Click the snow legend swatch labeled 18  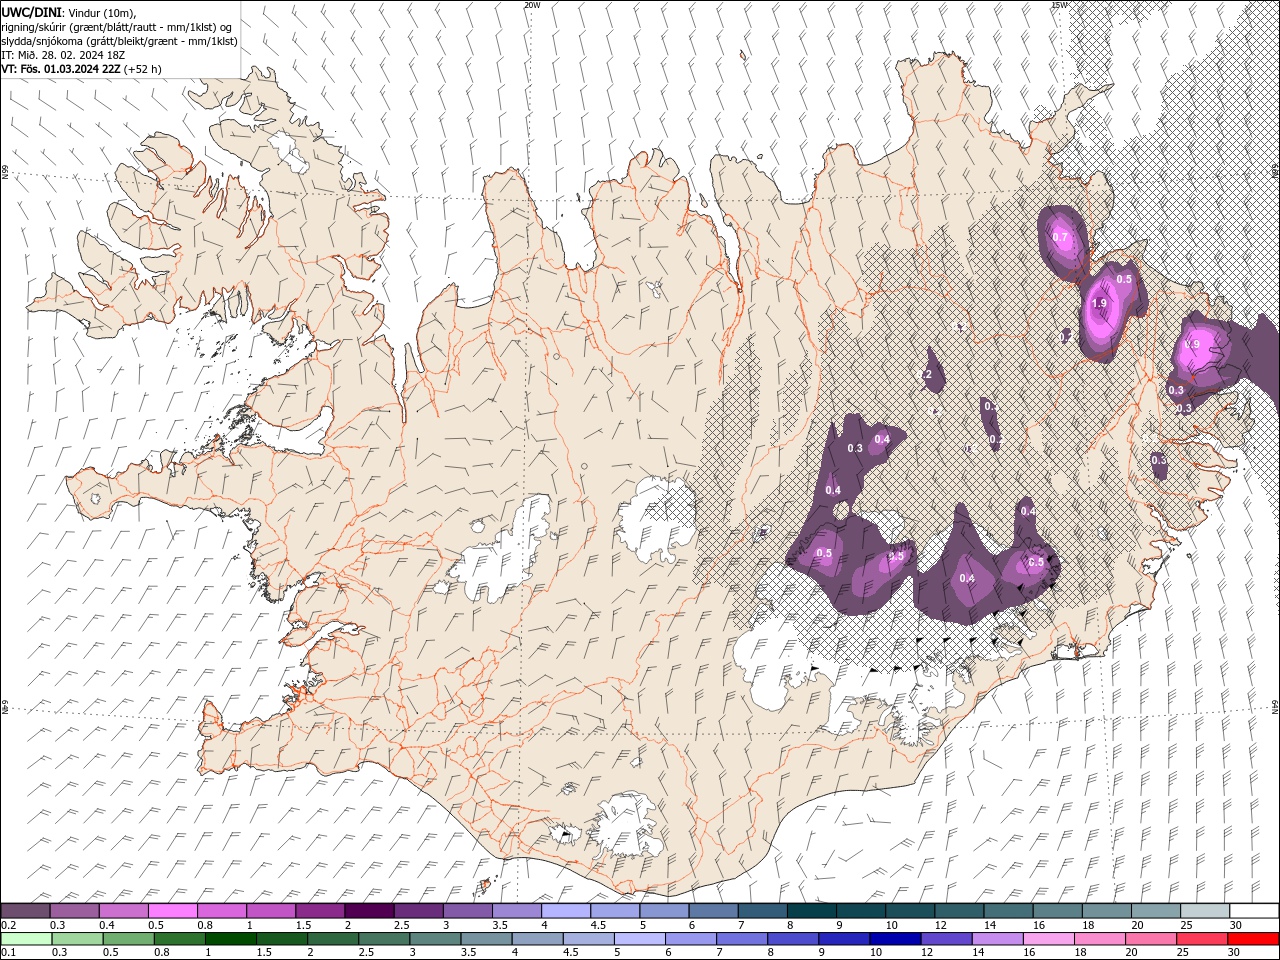point(1107,911)
